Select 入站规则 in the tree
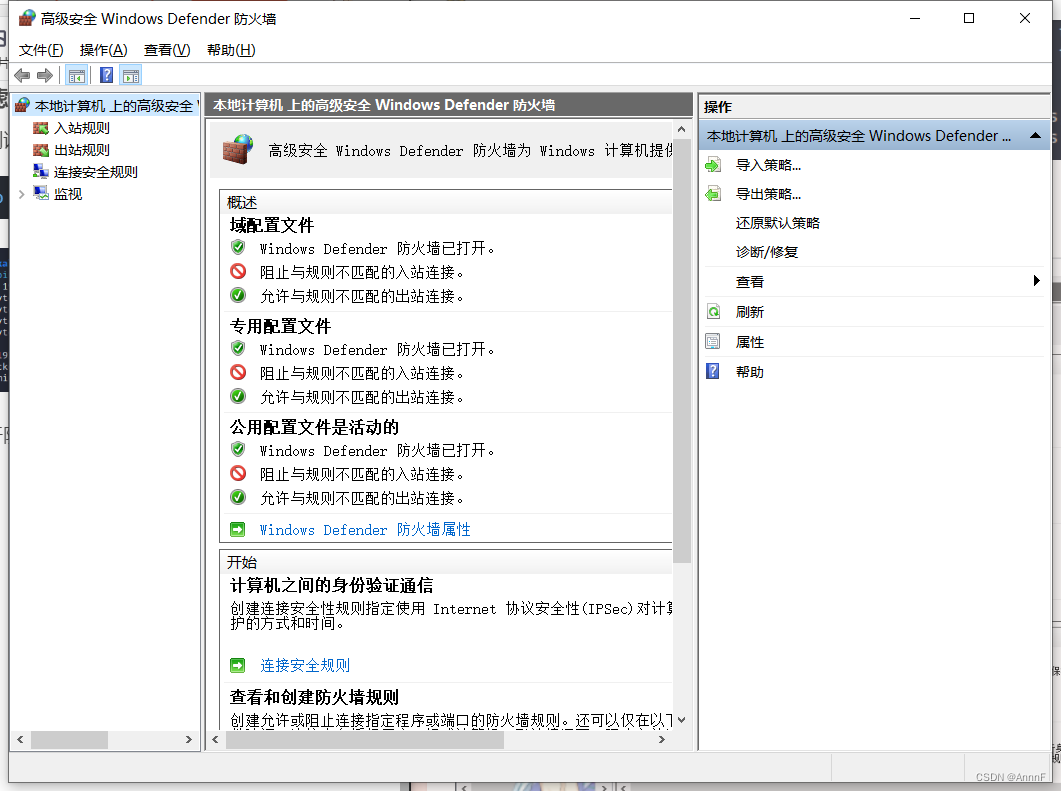The width and height of the screenshot is (1061, 791). tap(82, 128)
